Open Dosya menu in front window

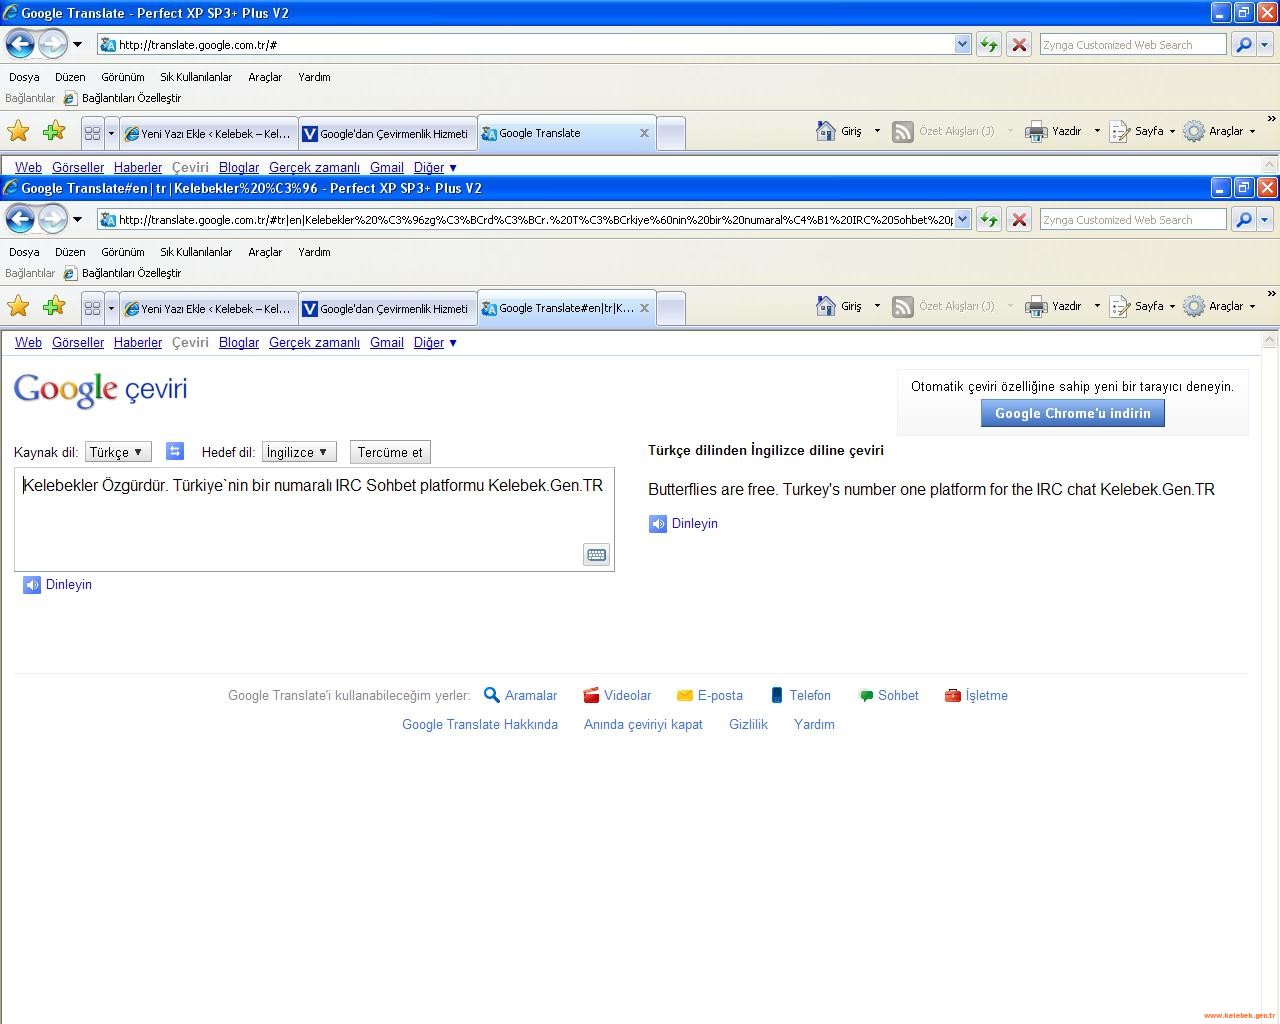tap(24, 252)
